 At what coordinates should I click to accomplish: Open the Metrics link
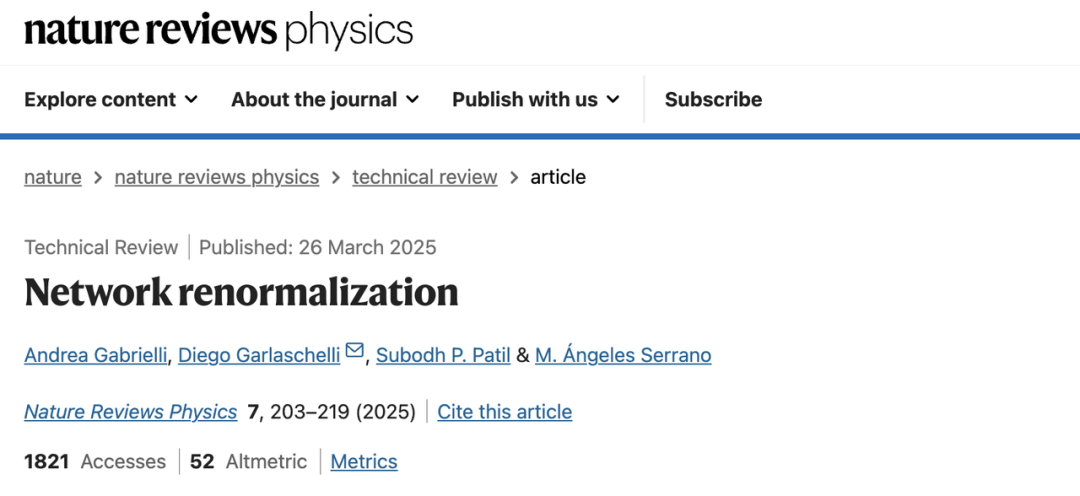click(364, 461)
